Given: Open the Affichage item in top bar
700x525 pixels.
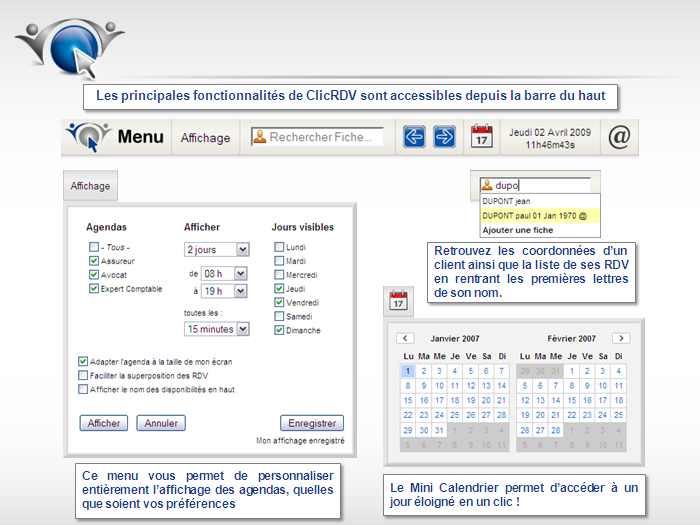Looking at the screenshot, I should click(x=205, y=138).
